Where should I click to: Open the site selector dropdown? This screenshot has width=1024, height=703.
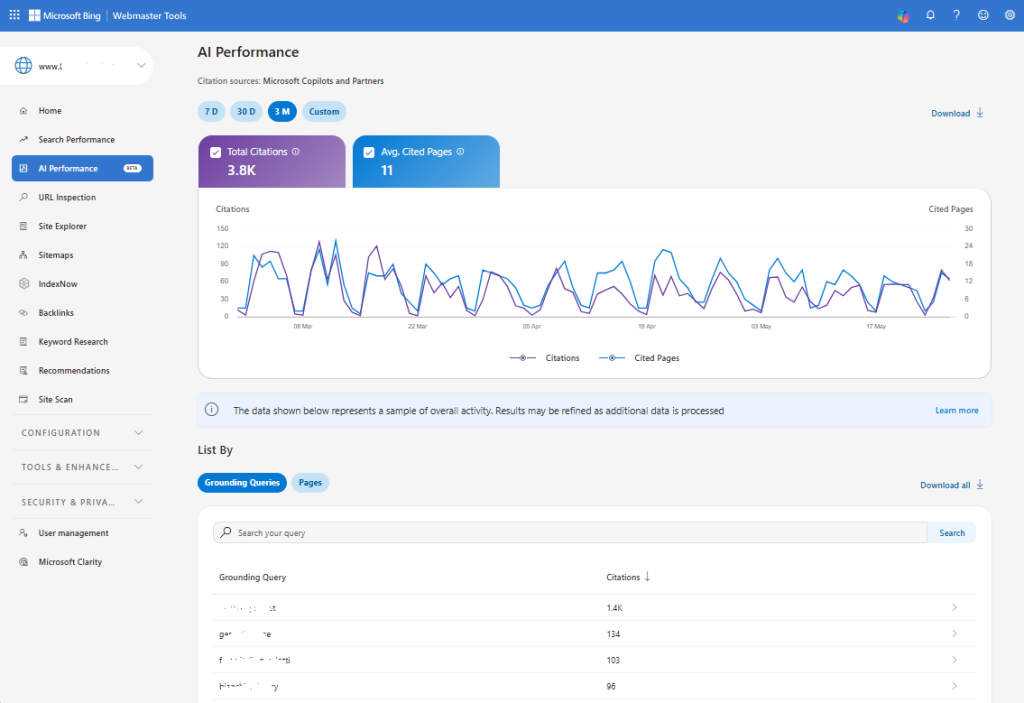[142, 65]
